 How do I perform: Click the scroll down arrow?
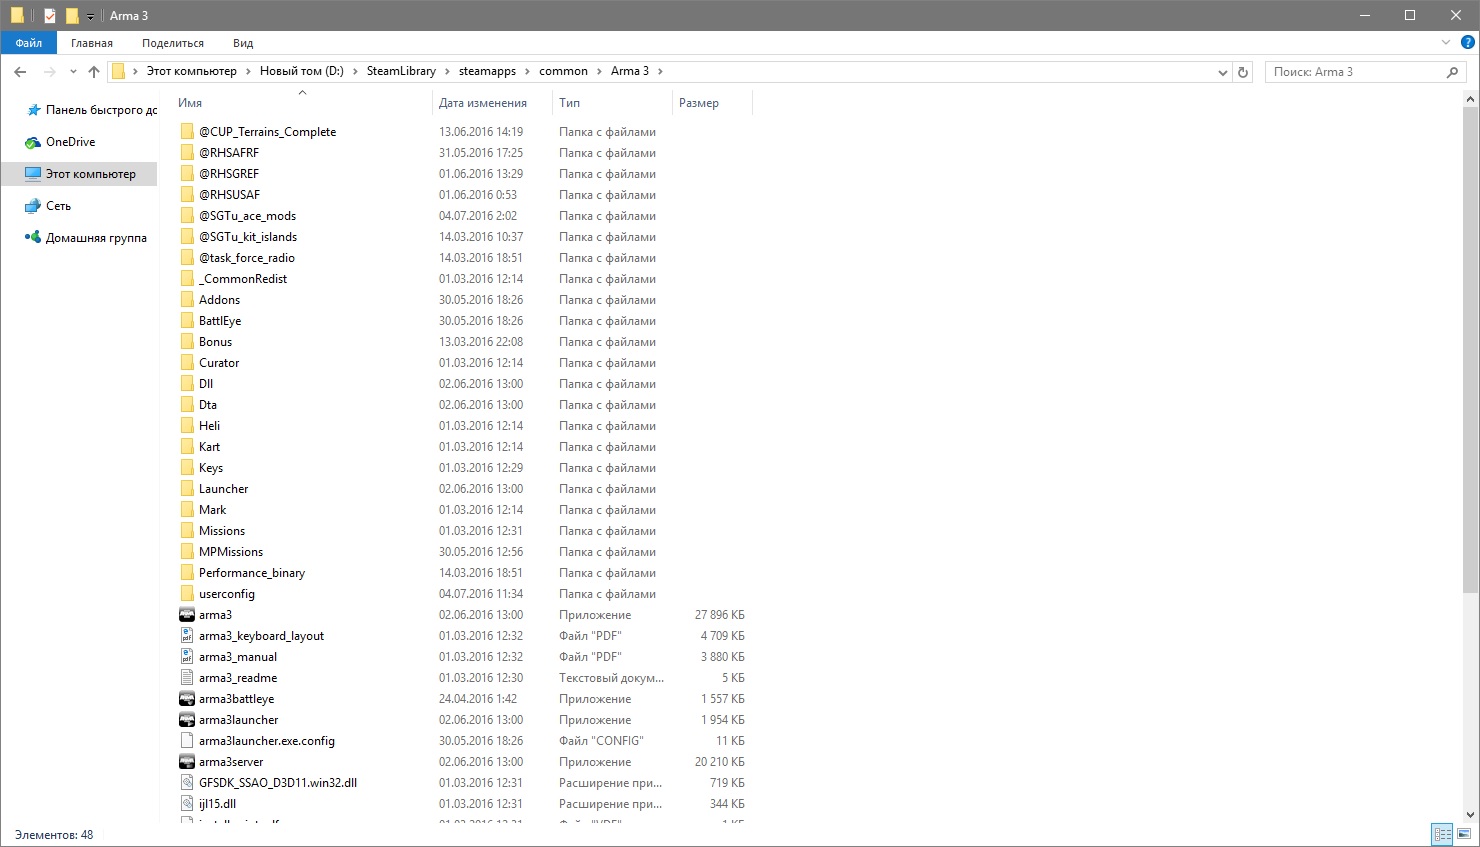[x=1470, y=815]
